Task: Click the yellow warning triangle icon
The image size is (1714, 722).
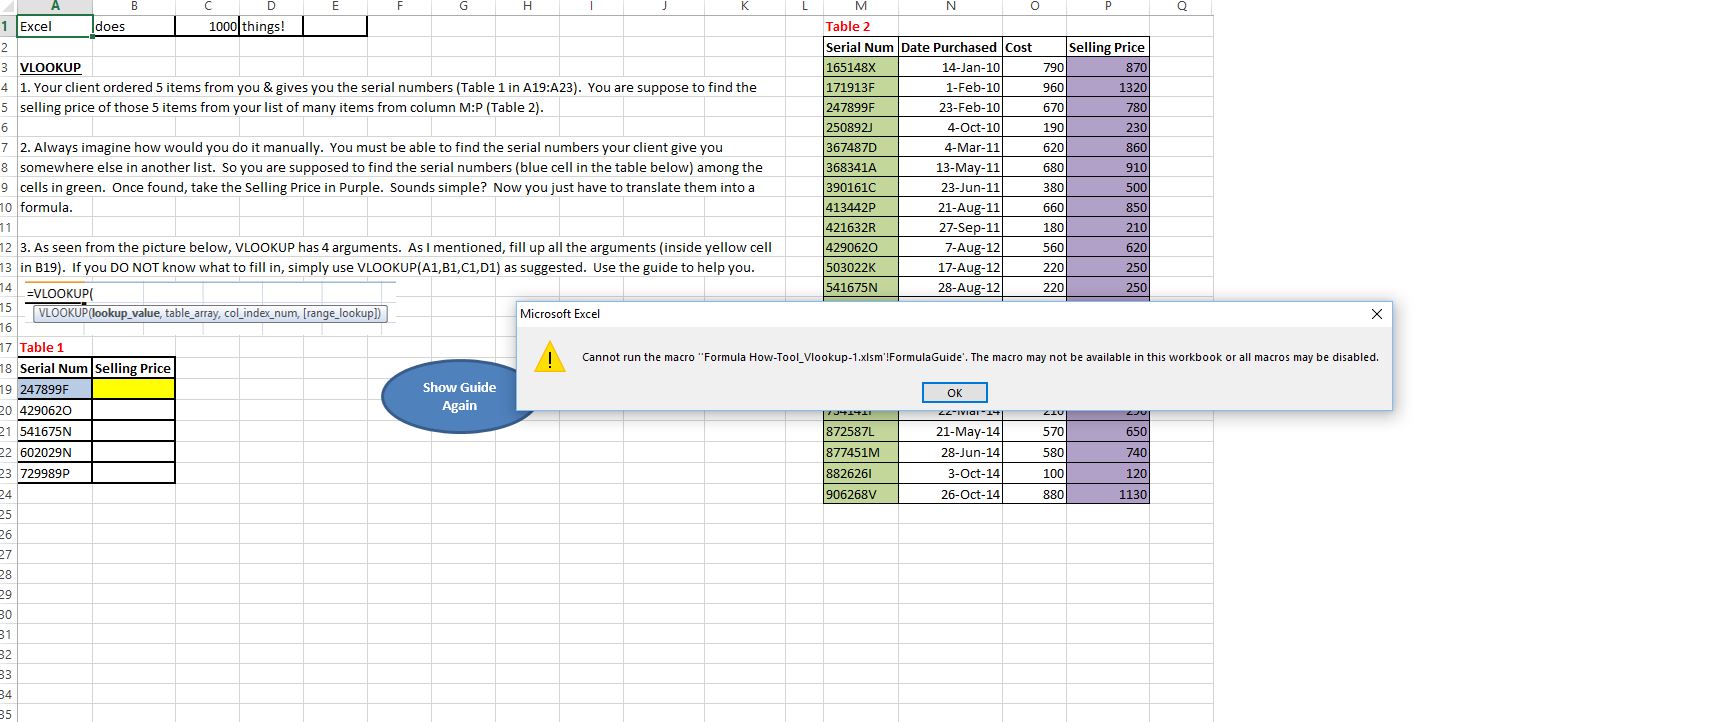Action: pos(549,357)
